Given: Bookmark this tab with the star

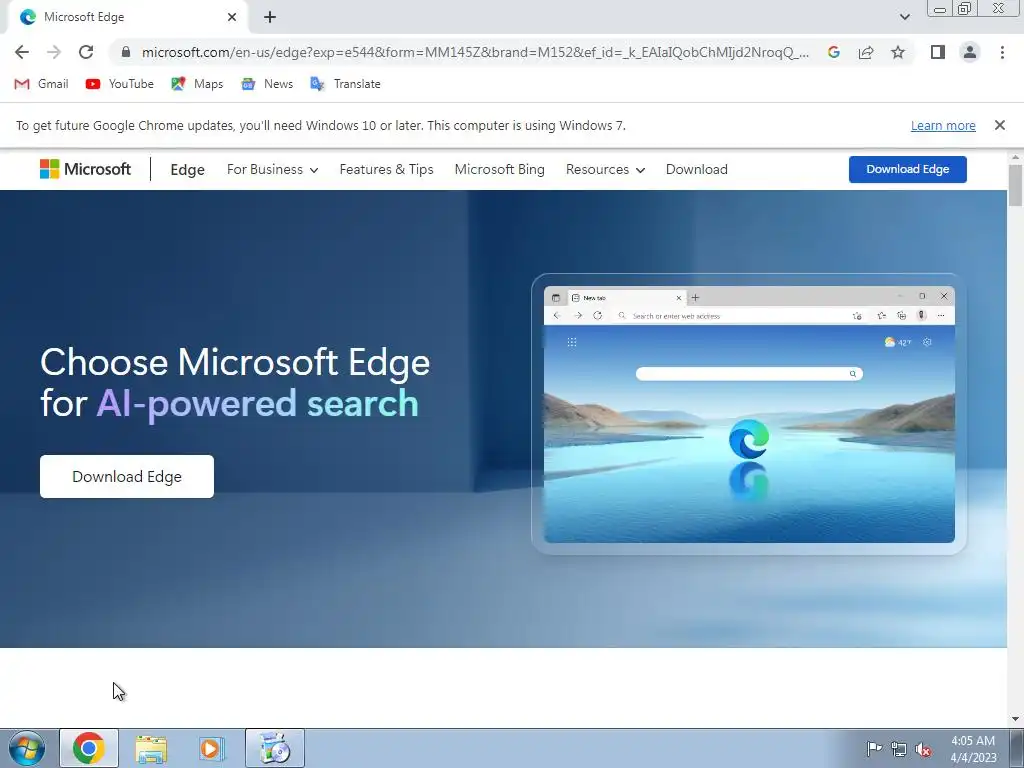Looking at the screenshot, I should click(898, 52).
